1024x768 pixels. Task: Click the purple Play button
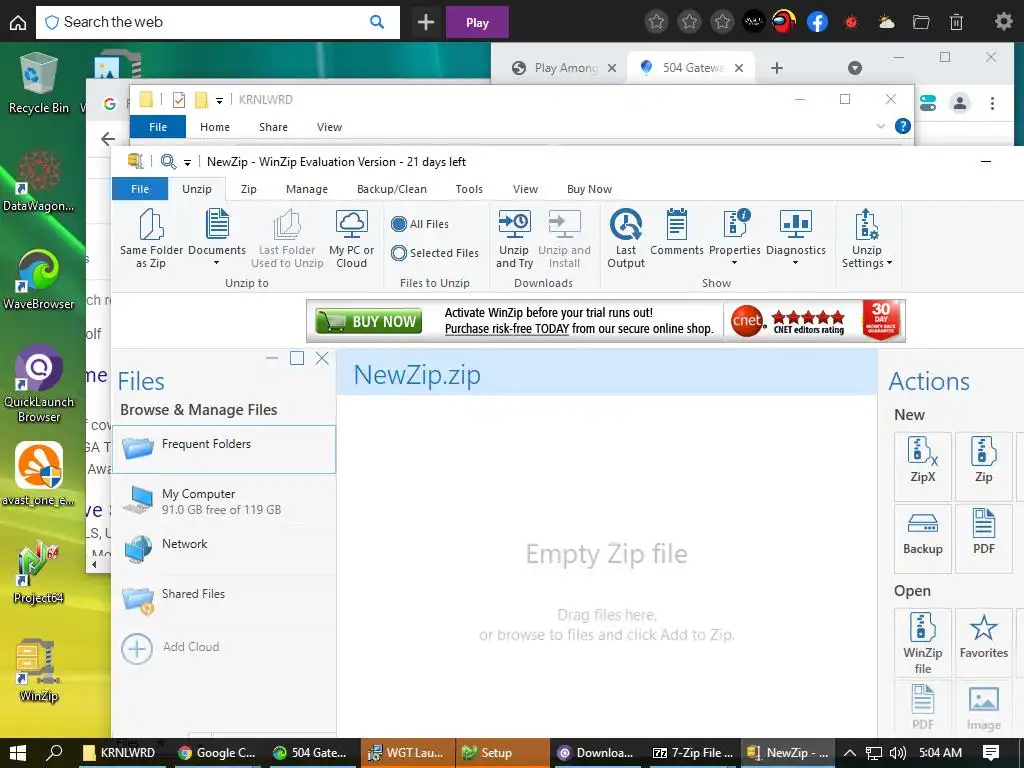pos(477,22)
